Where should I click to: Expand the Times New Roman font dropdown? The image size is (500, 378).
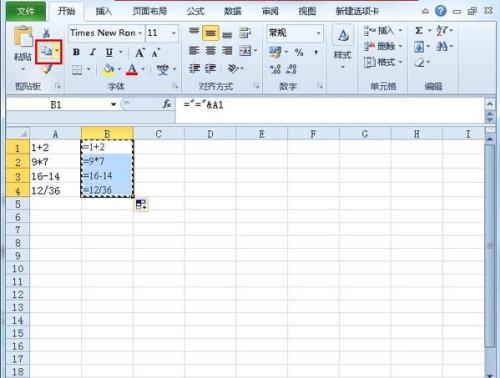[x=140, y=33]
